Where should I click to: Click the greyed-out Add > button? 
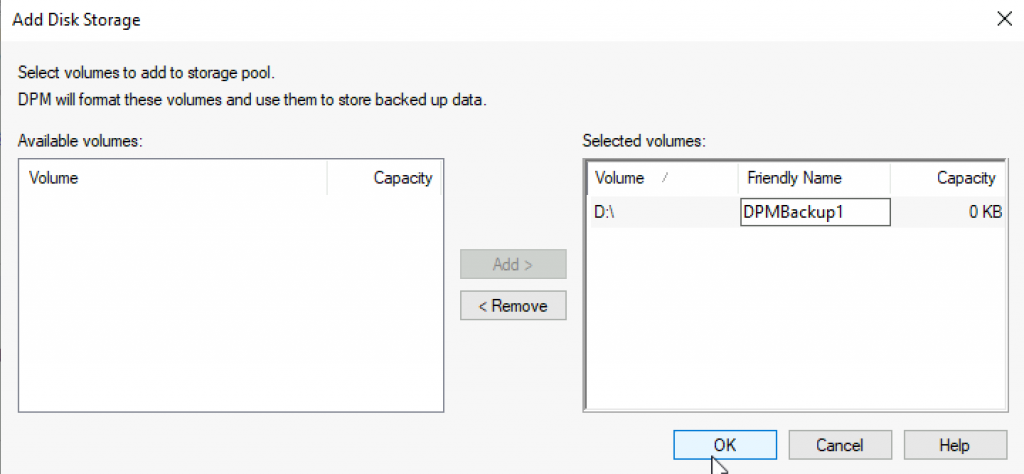point(513,264)
